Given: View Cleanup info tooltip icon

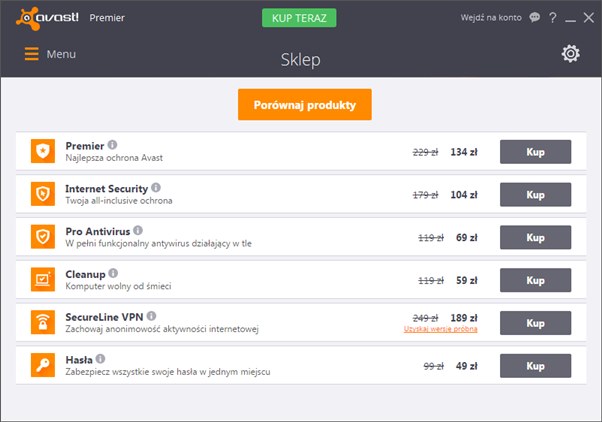Looking at the screenshot, I should coord(113,273).
